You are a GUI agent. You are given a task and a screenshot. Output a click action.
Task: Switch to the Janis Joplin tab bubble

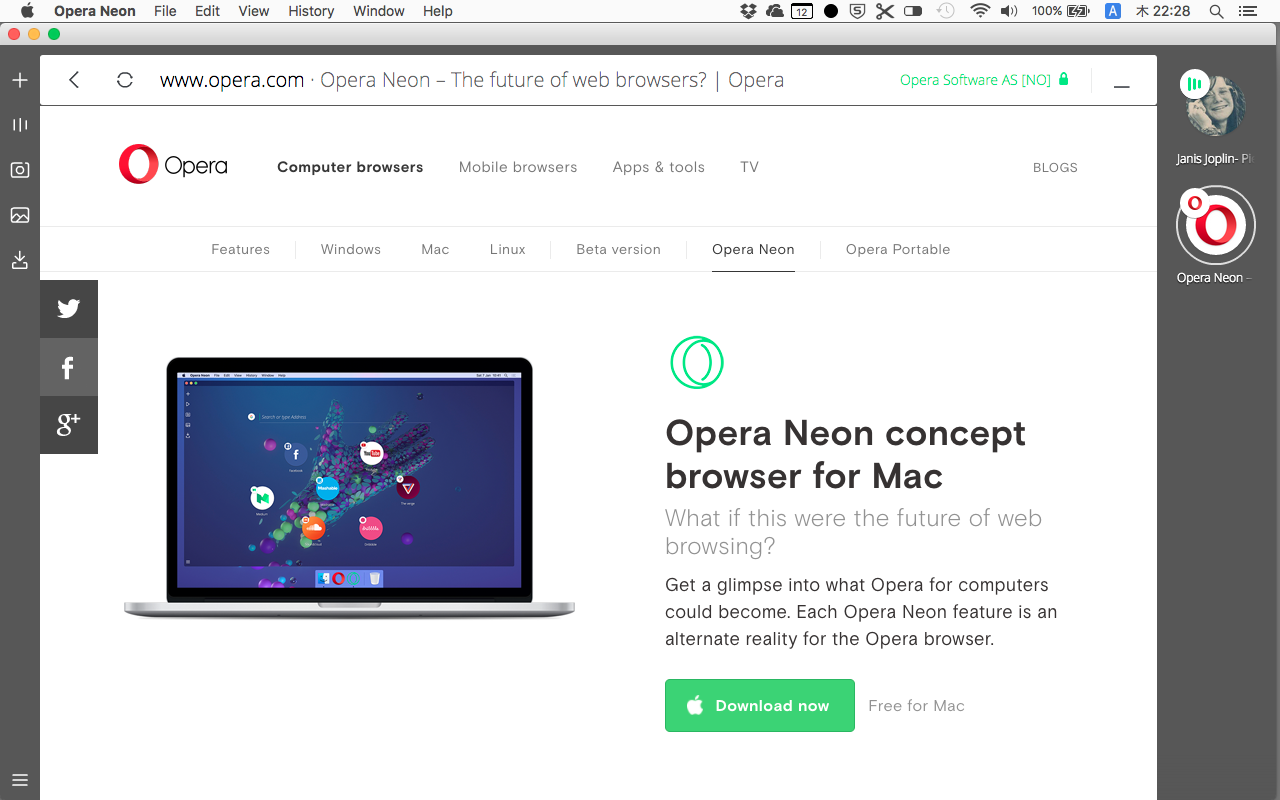pos(1215,105)
